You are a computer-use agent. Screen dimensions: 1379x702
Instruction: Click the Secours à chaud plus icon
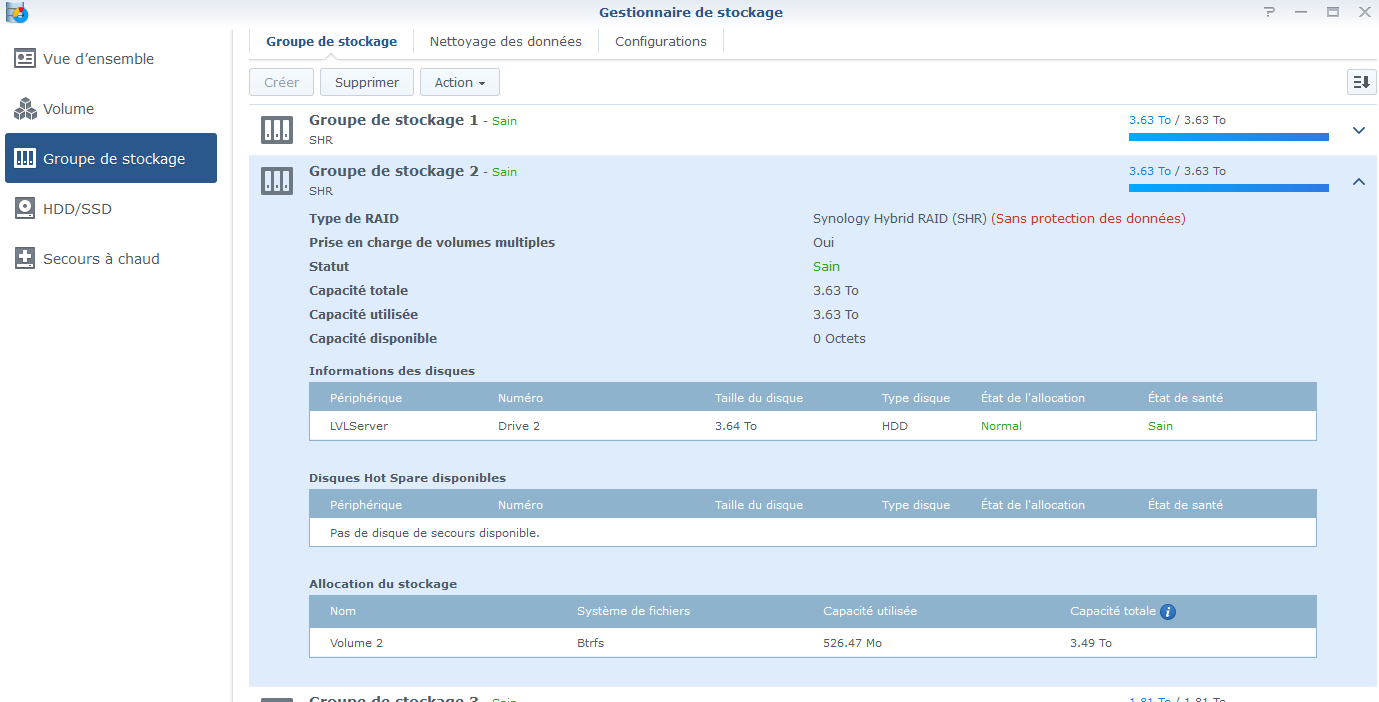pos(25,259)
